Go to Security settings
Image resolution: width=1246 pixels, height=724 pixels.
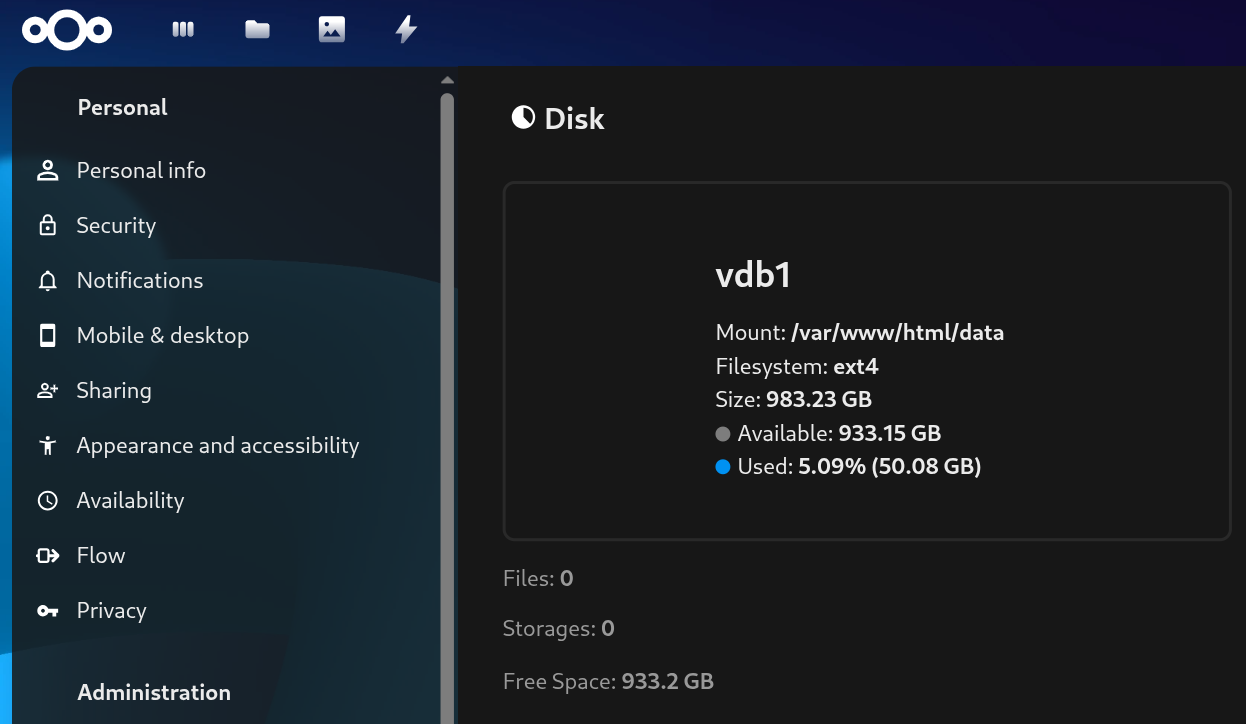(116, 226)
